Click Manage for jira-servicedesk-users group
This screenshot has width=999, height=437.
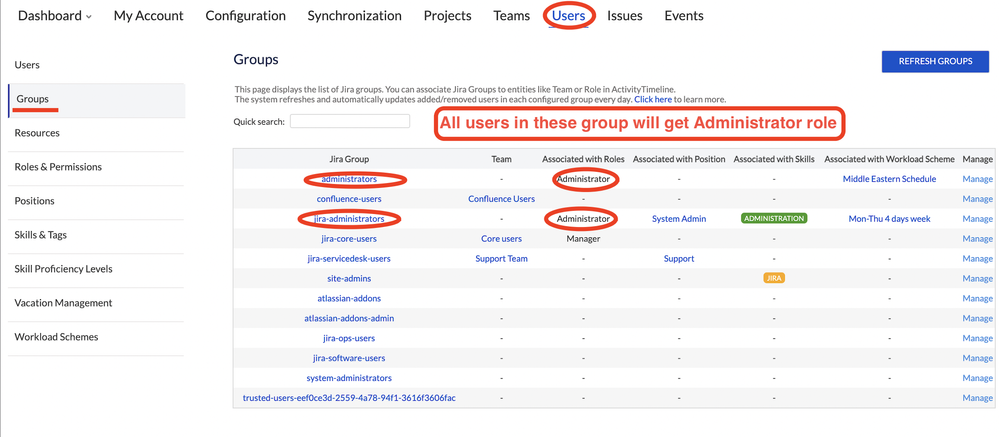point(977,259)
